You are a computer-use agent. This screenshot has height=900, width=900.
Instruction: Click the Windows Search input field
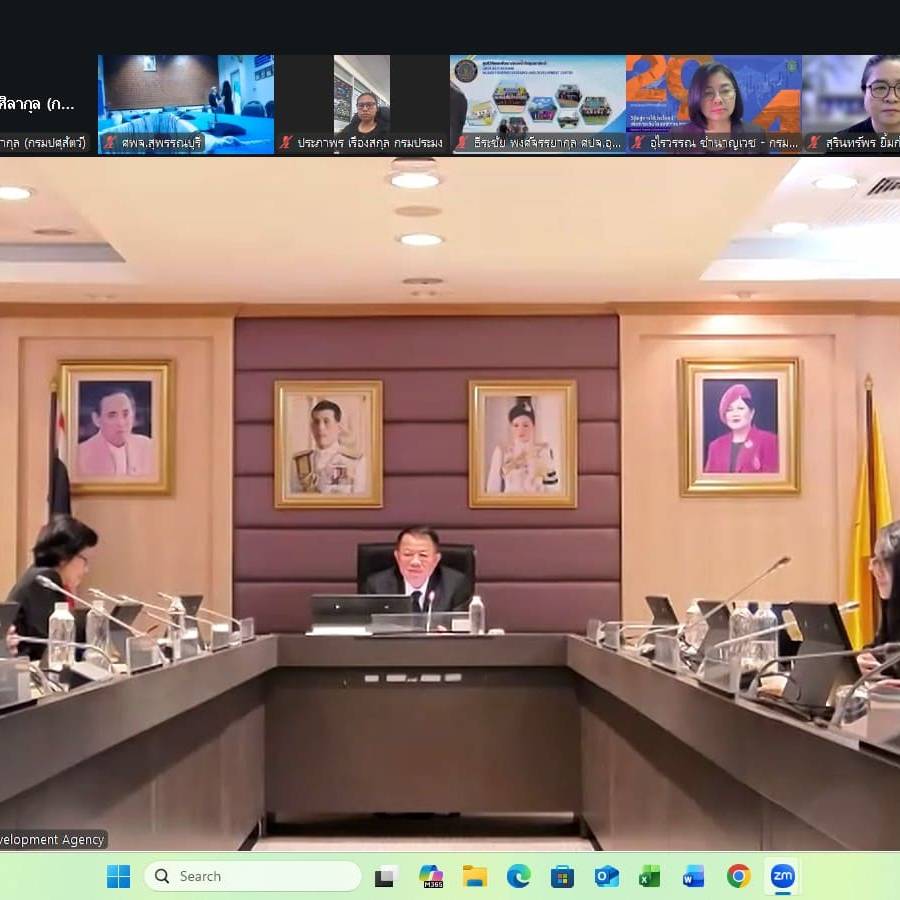[x=250, y=876]
